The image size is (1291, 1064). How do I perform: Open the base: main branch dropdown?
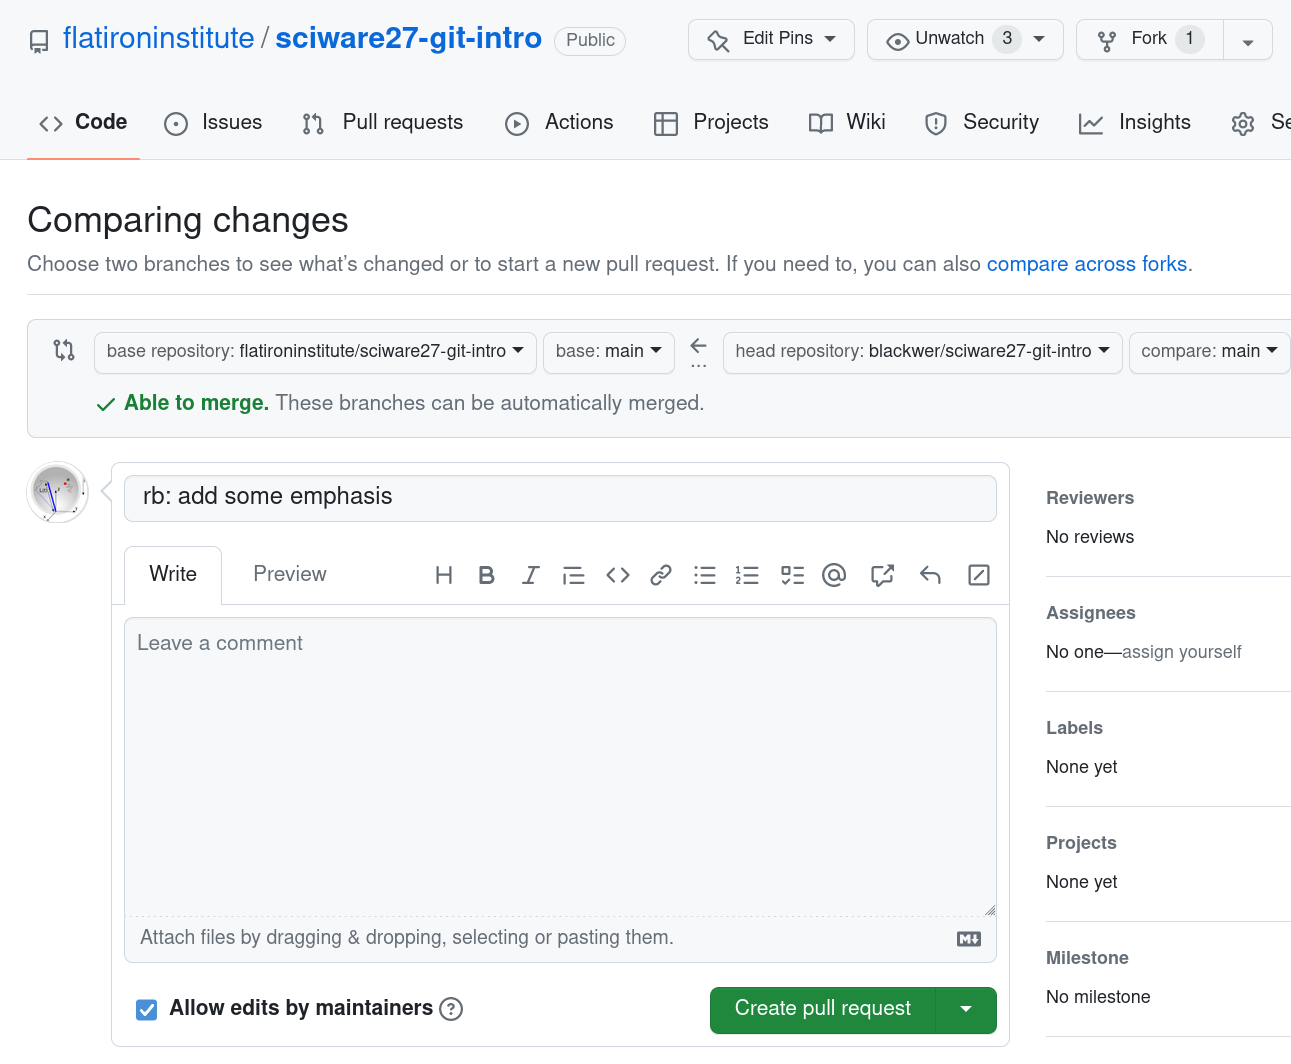[x=609, y=352]
